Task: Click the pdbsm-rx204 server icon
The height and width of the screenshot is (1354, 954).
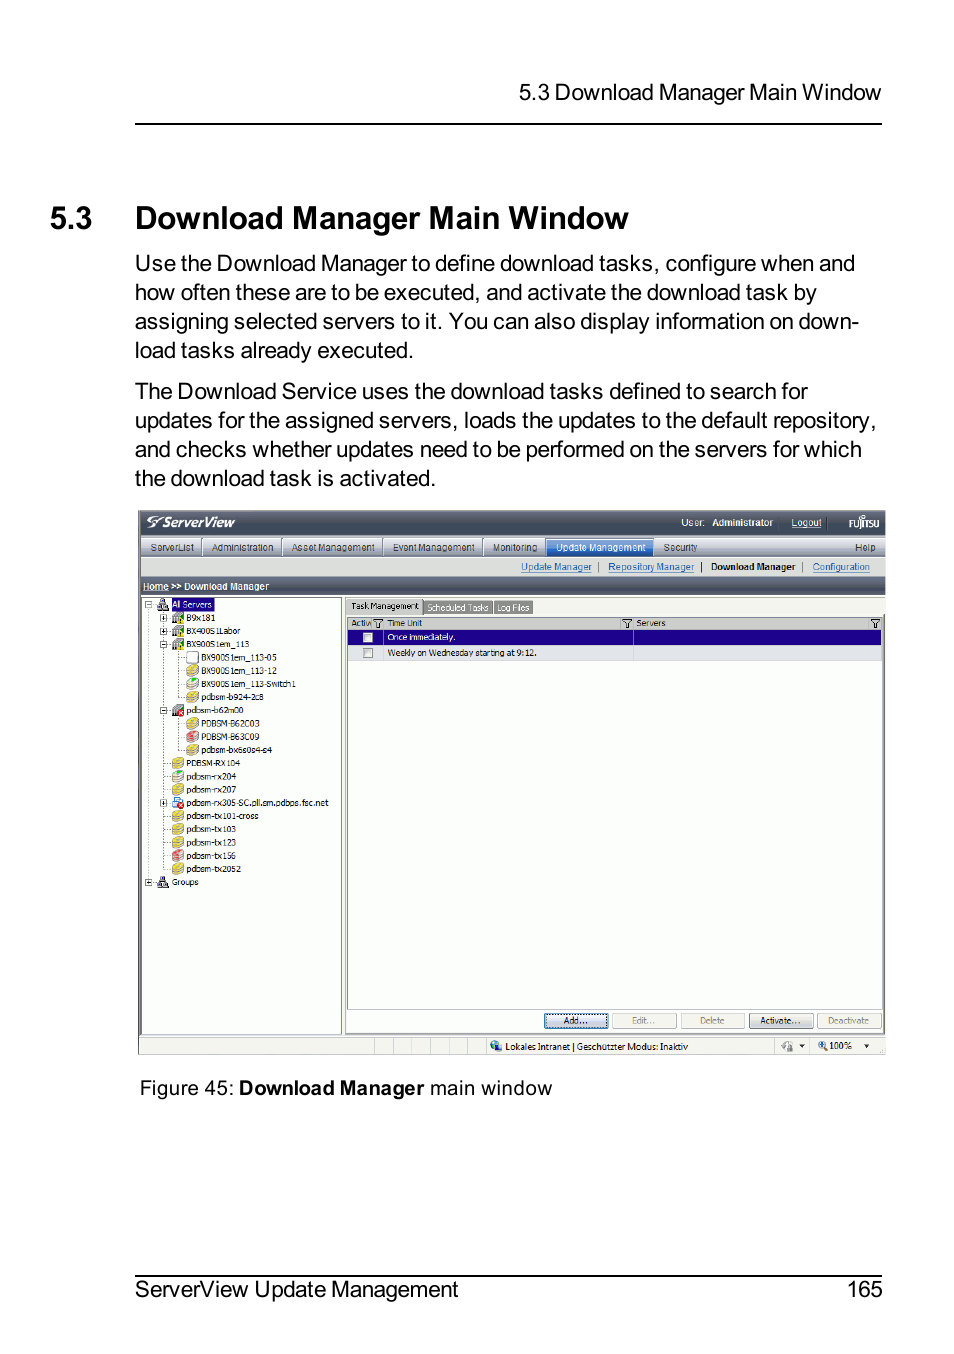Action: point(178,776)
